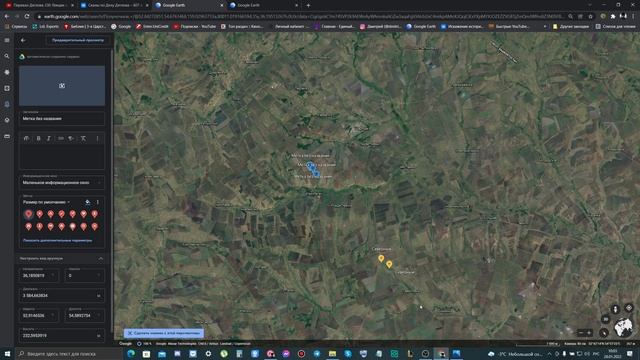Click the Pegman street view icon
The height and width of the screenshot is (360, 640).
615,309
